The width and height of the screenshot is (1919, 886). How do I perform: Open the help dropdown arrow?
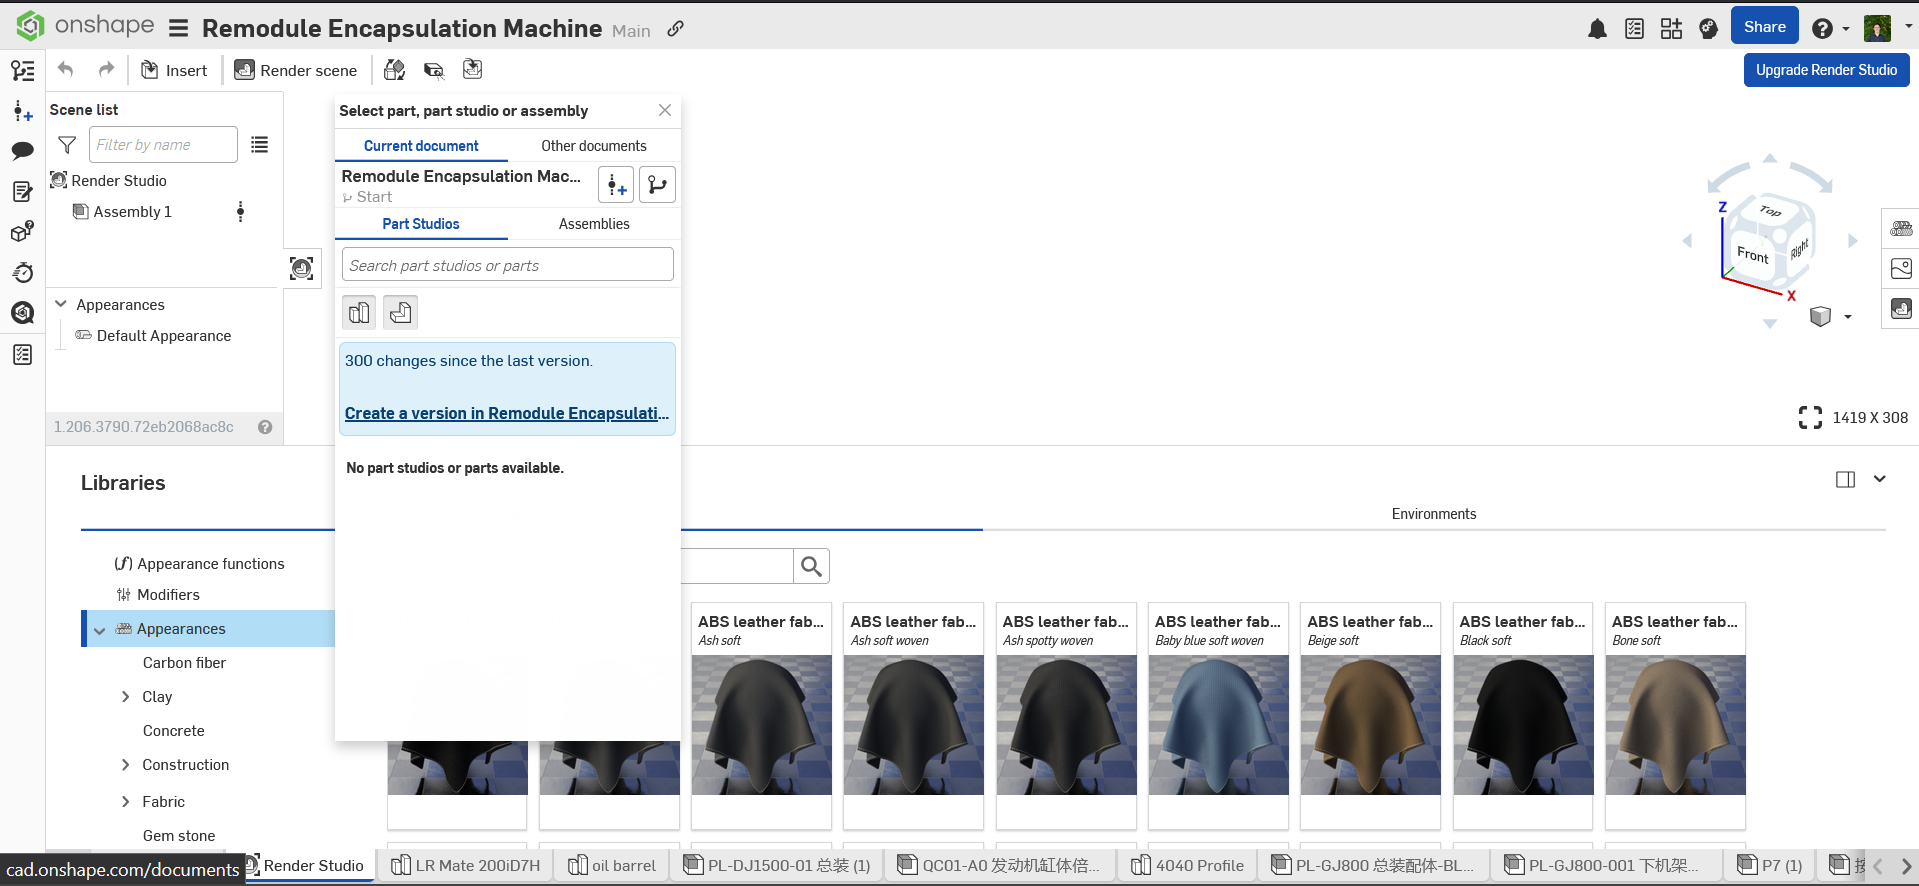pyautogui.click(x=1846, y=29)
